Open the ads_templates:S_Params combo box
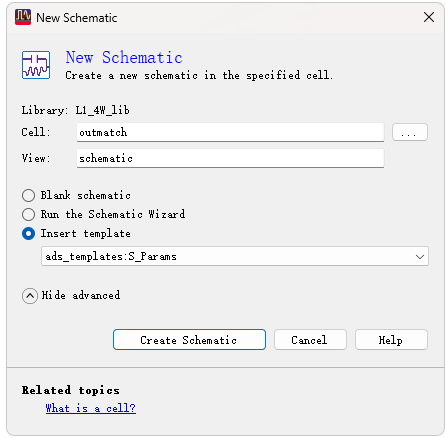Viewport: 445px width, 438px height. [235, 256]
